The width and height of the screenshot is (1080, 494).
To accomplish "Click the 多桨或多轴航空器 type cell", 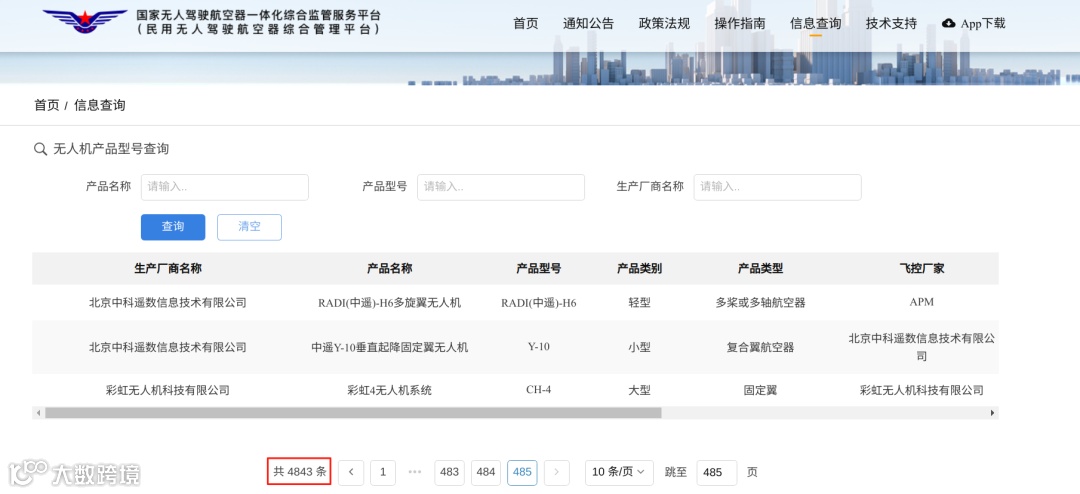I will coord(760,302).
